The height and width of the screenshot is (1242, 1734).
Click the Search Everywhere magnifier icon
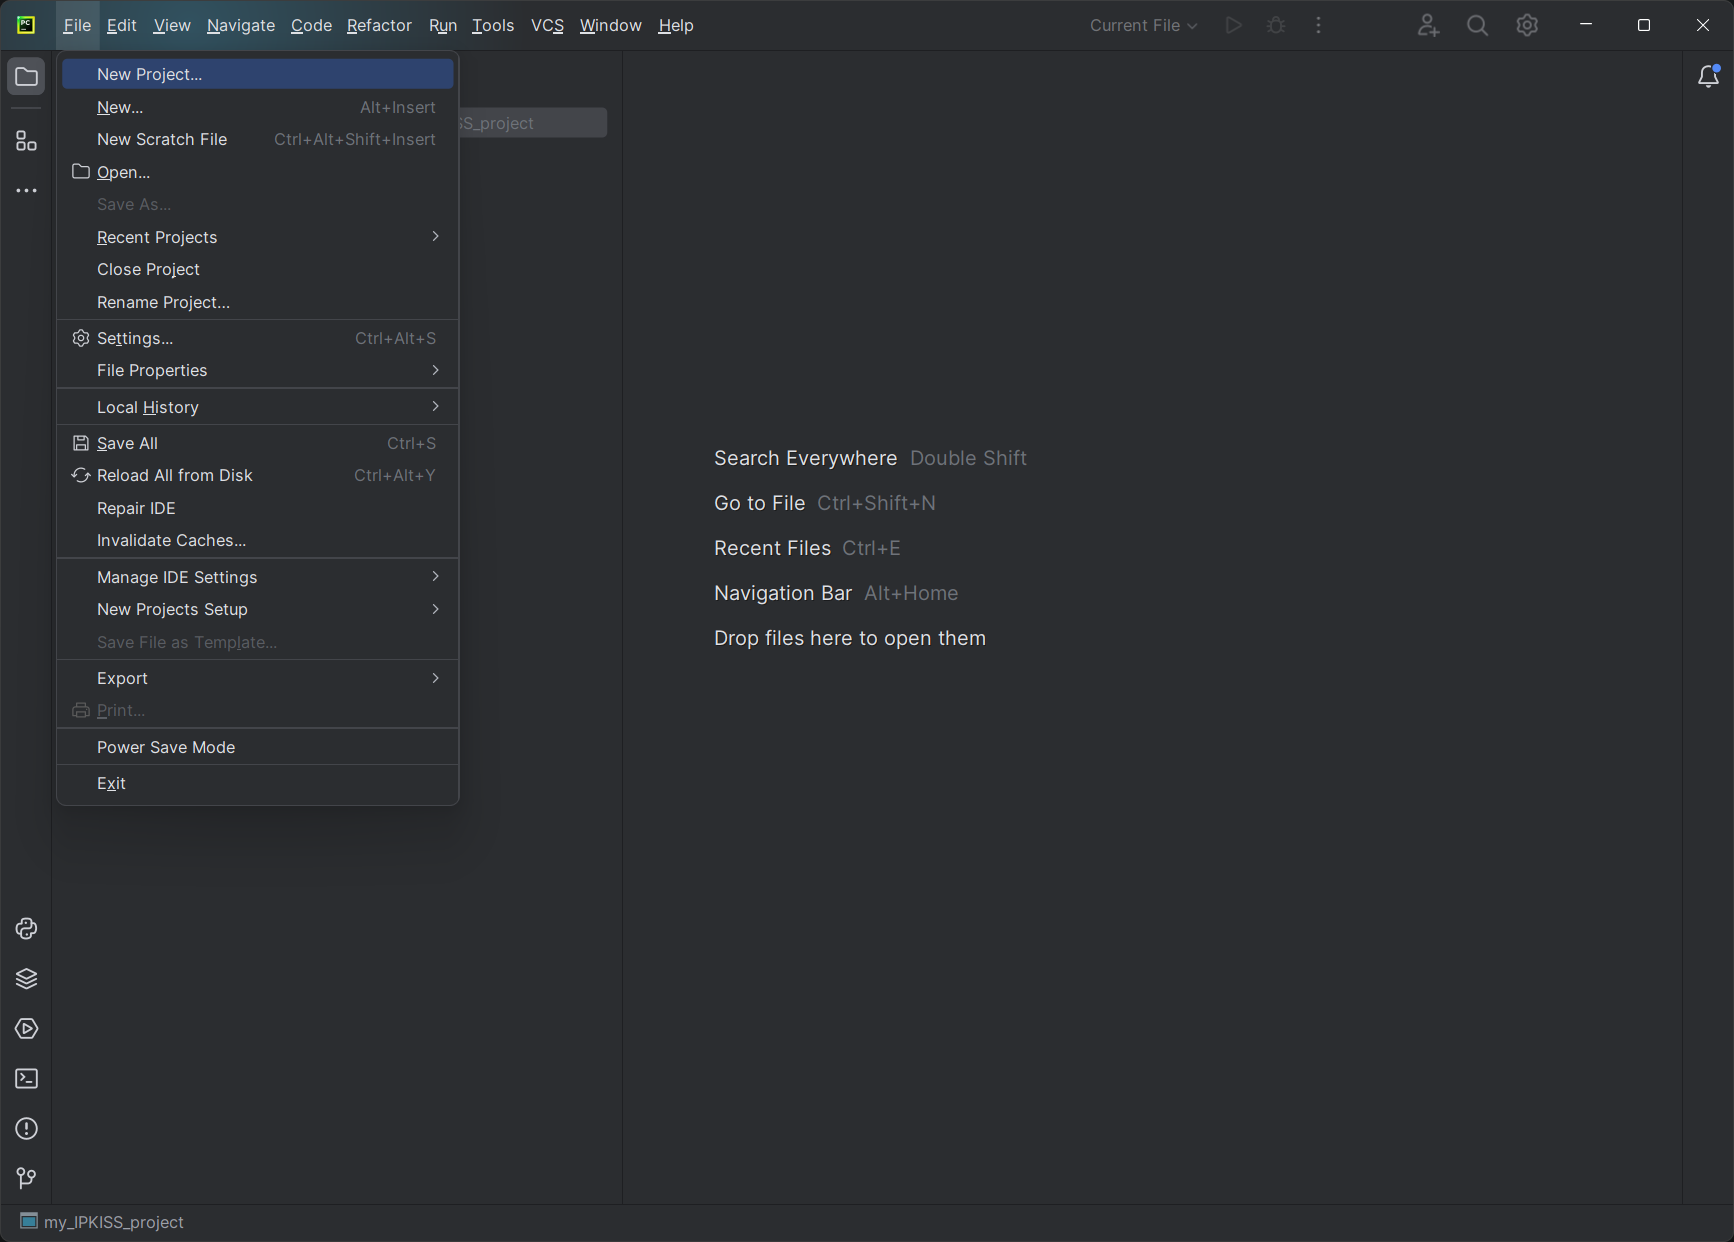pyautogui.click(x=1477, y=26)
